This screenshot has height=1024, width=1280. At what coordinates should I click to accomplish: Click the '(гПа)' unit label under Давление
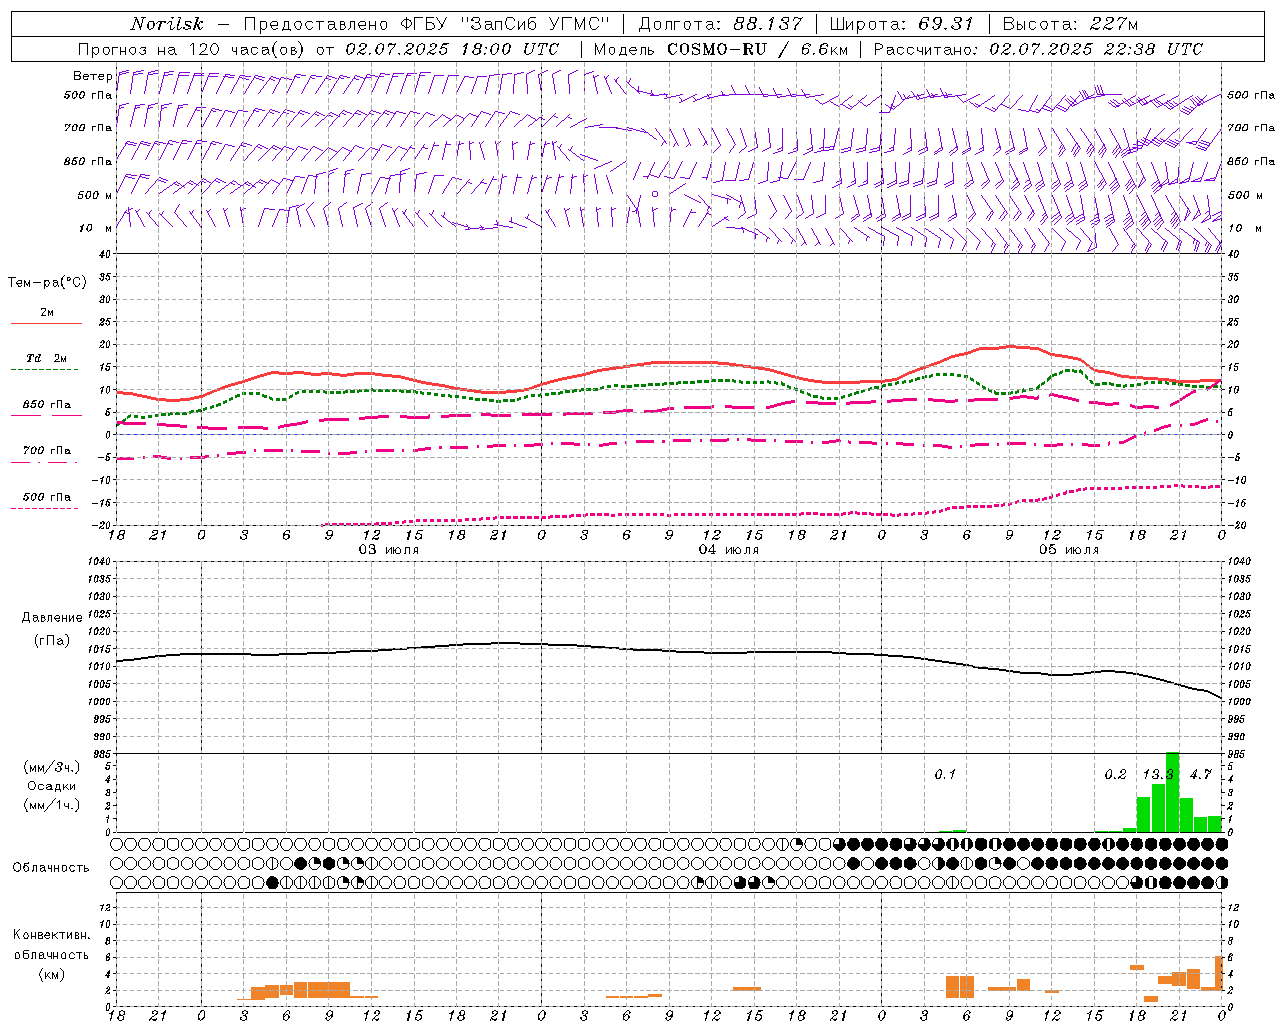[x=52, y=640]
